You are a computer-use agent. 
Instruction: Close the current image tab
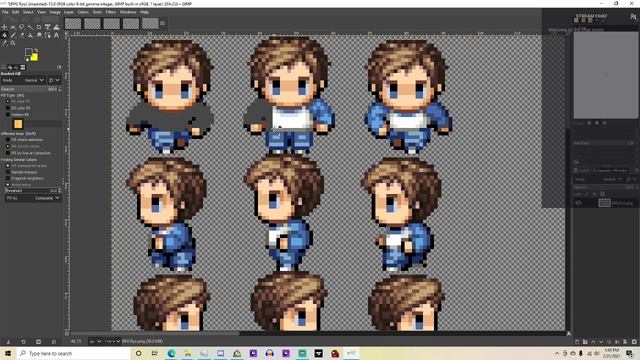(x=162, y=23)
